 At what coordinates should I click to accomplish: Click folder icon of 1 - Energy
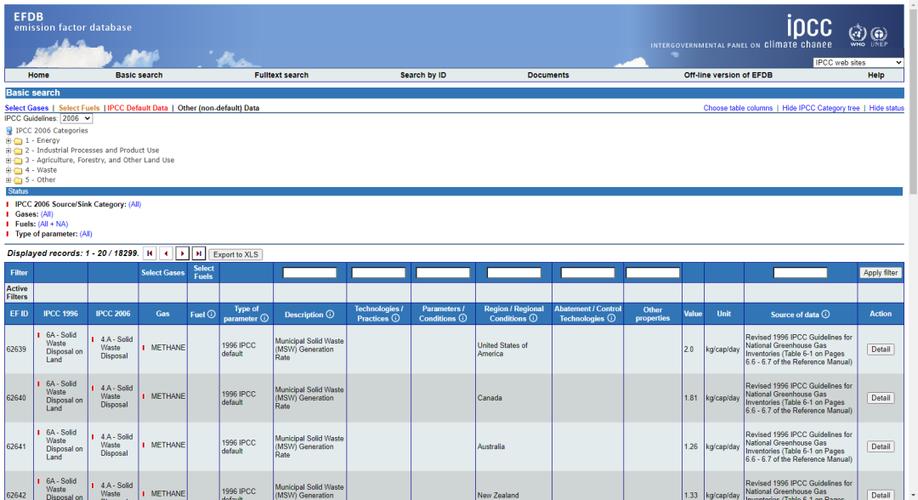18,141
